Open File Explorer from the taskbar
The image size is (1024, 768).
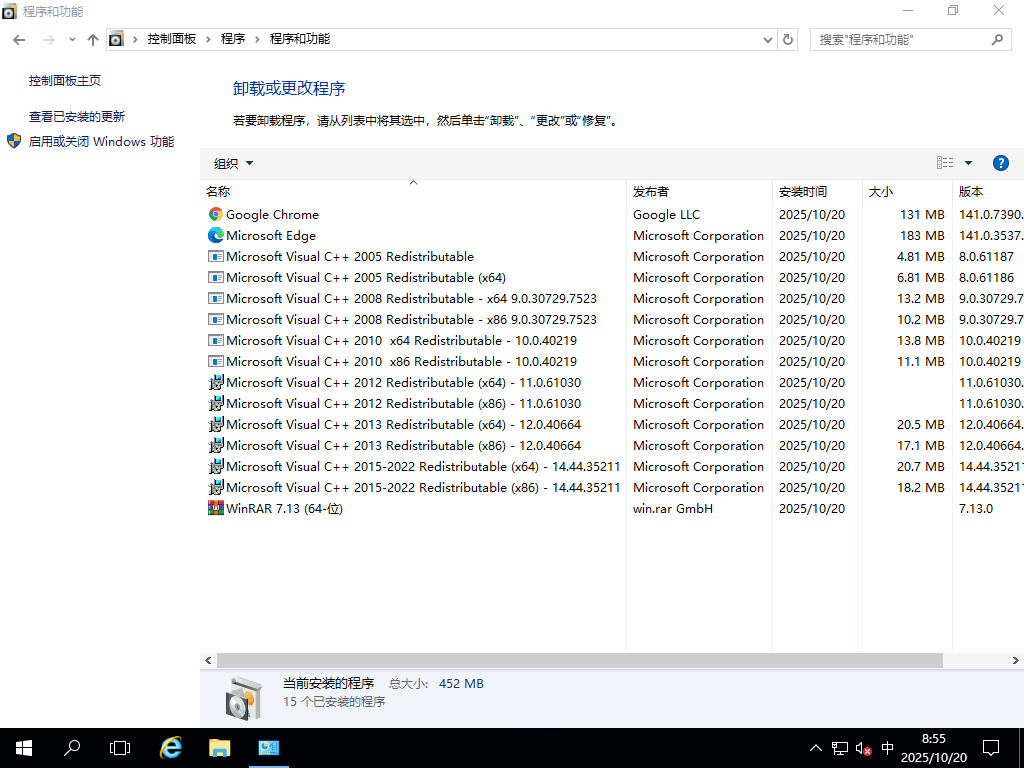[x=219, y=747]
